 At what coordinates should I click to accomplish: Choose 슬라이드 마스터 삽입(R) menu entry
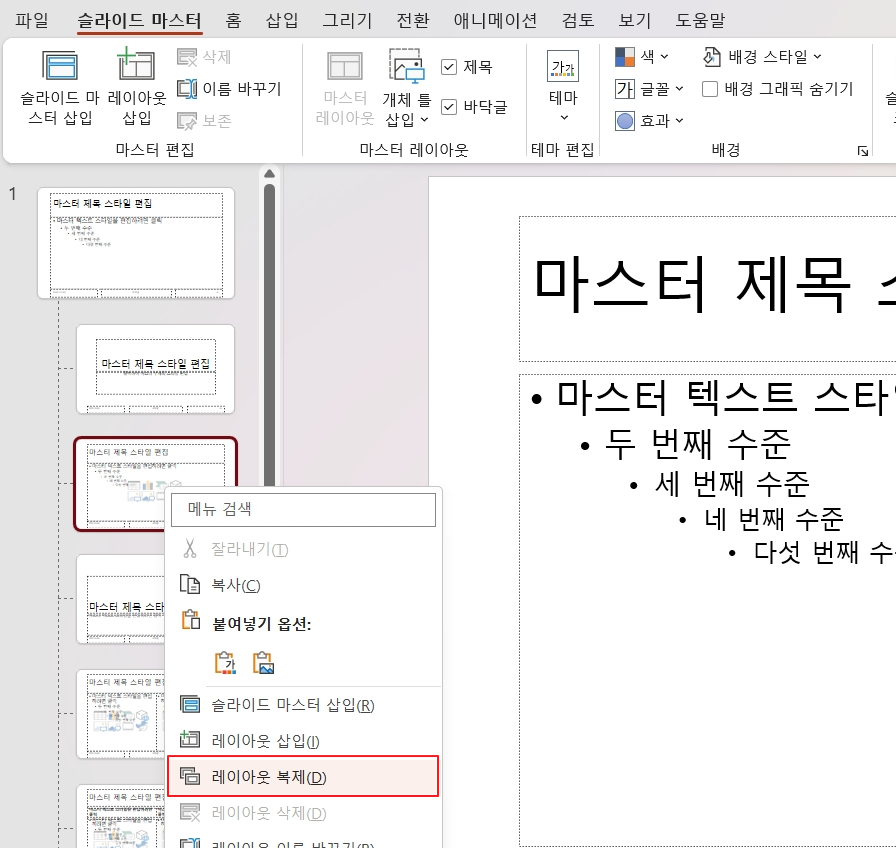303,705
